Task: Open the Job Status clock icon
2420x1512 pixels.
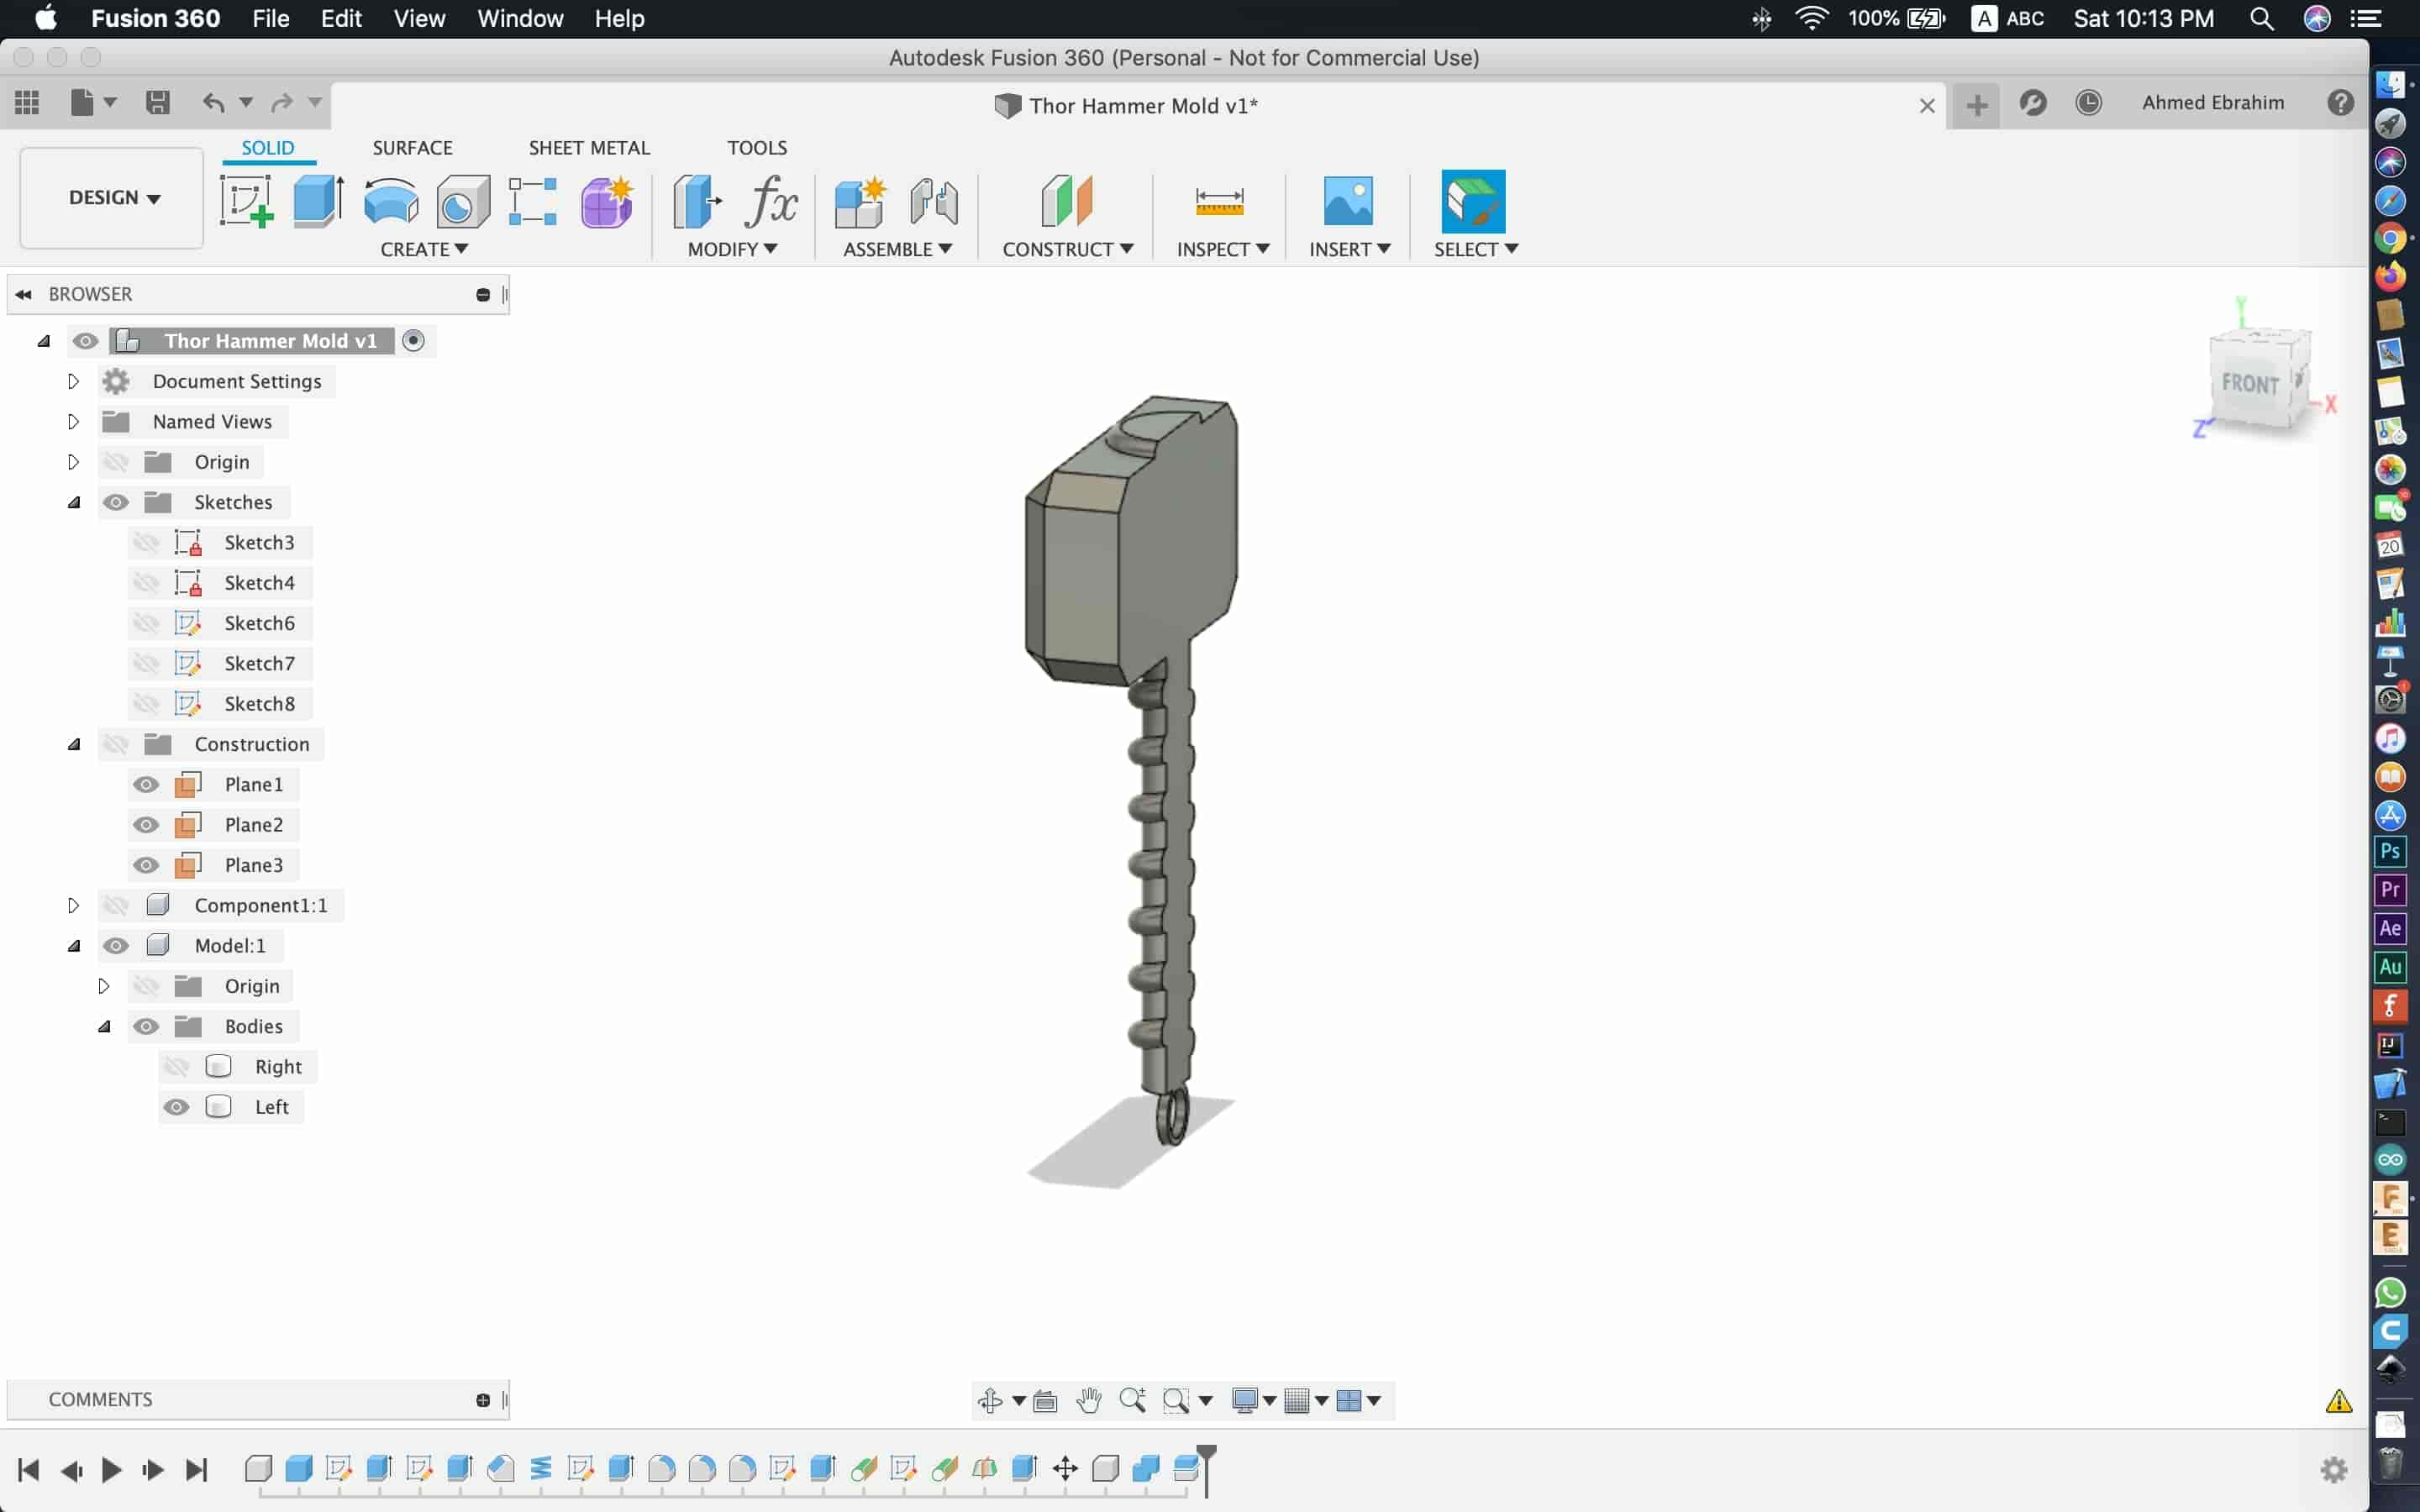Action: click(x=2088, y=102)
